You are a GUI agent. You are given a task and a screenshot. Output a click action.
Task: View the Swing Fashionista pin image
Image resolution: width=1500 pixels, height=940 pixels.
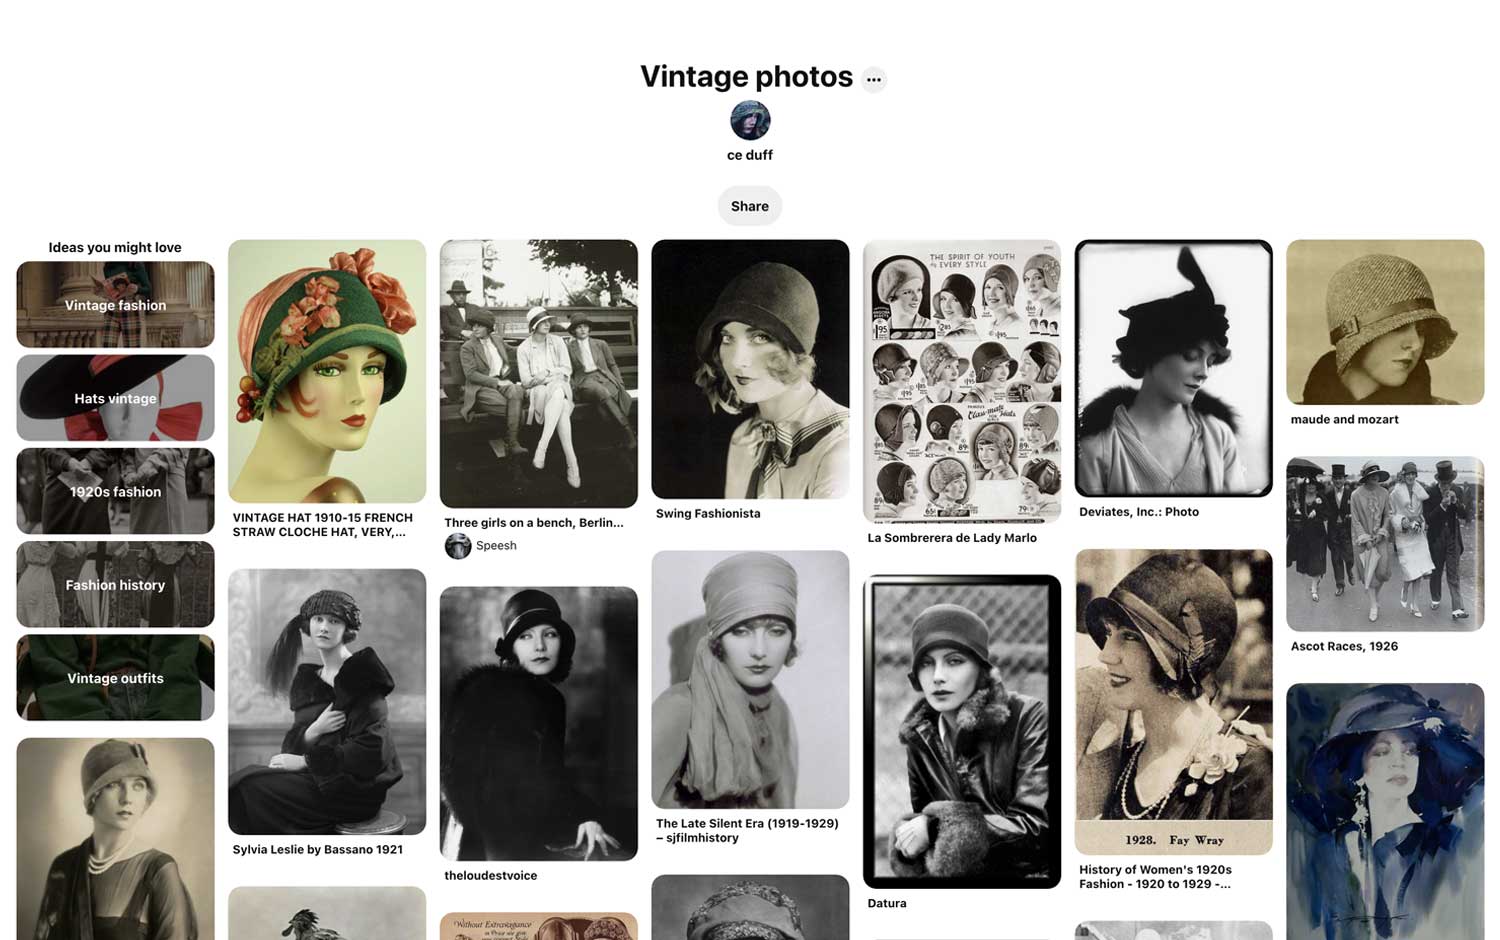coord(750,369)
